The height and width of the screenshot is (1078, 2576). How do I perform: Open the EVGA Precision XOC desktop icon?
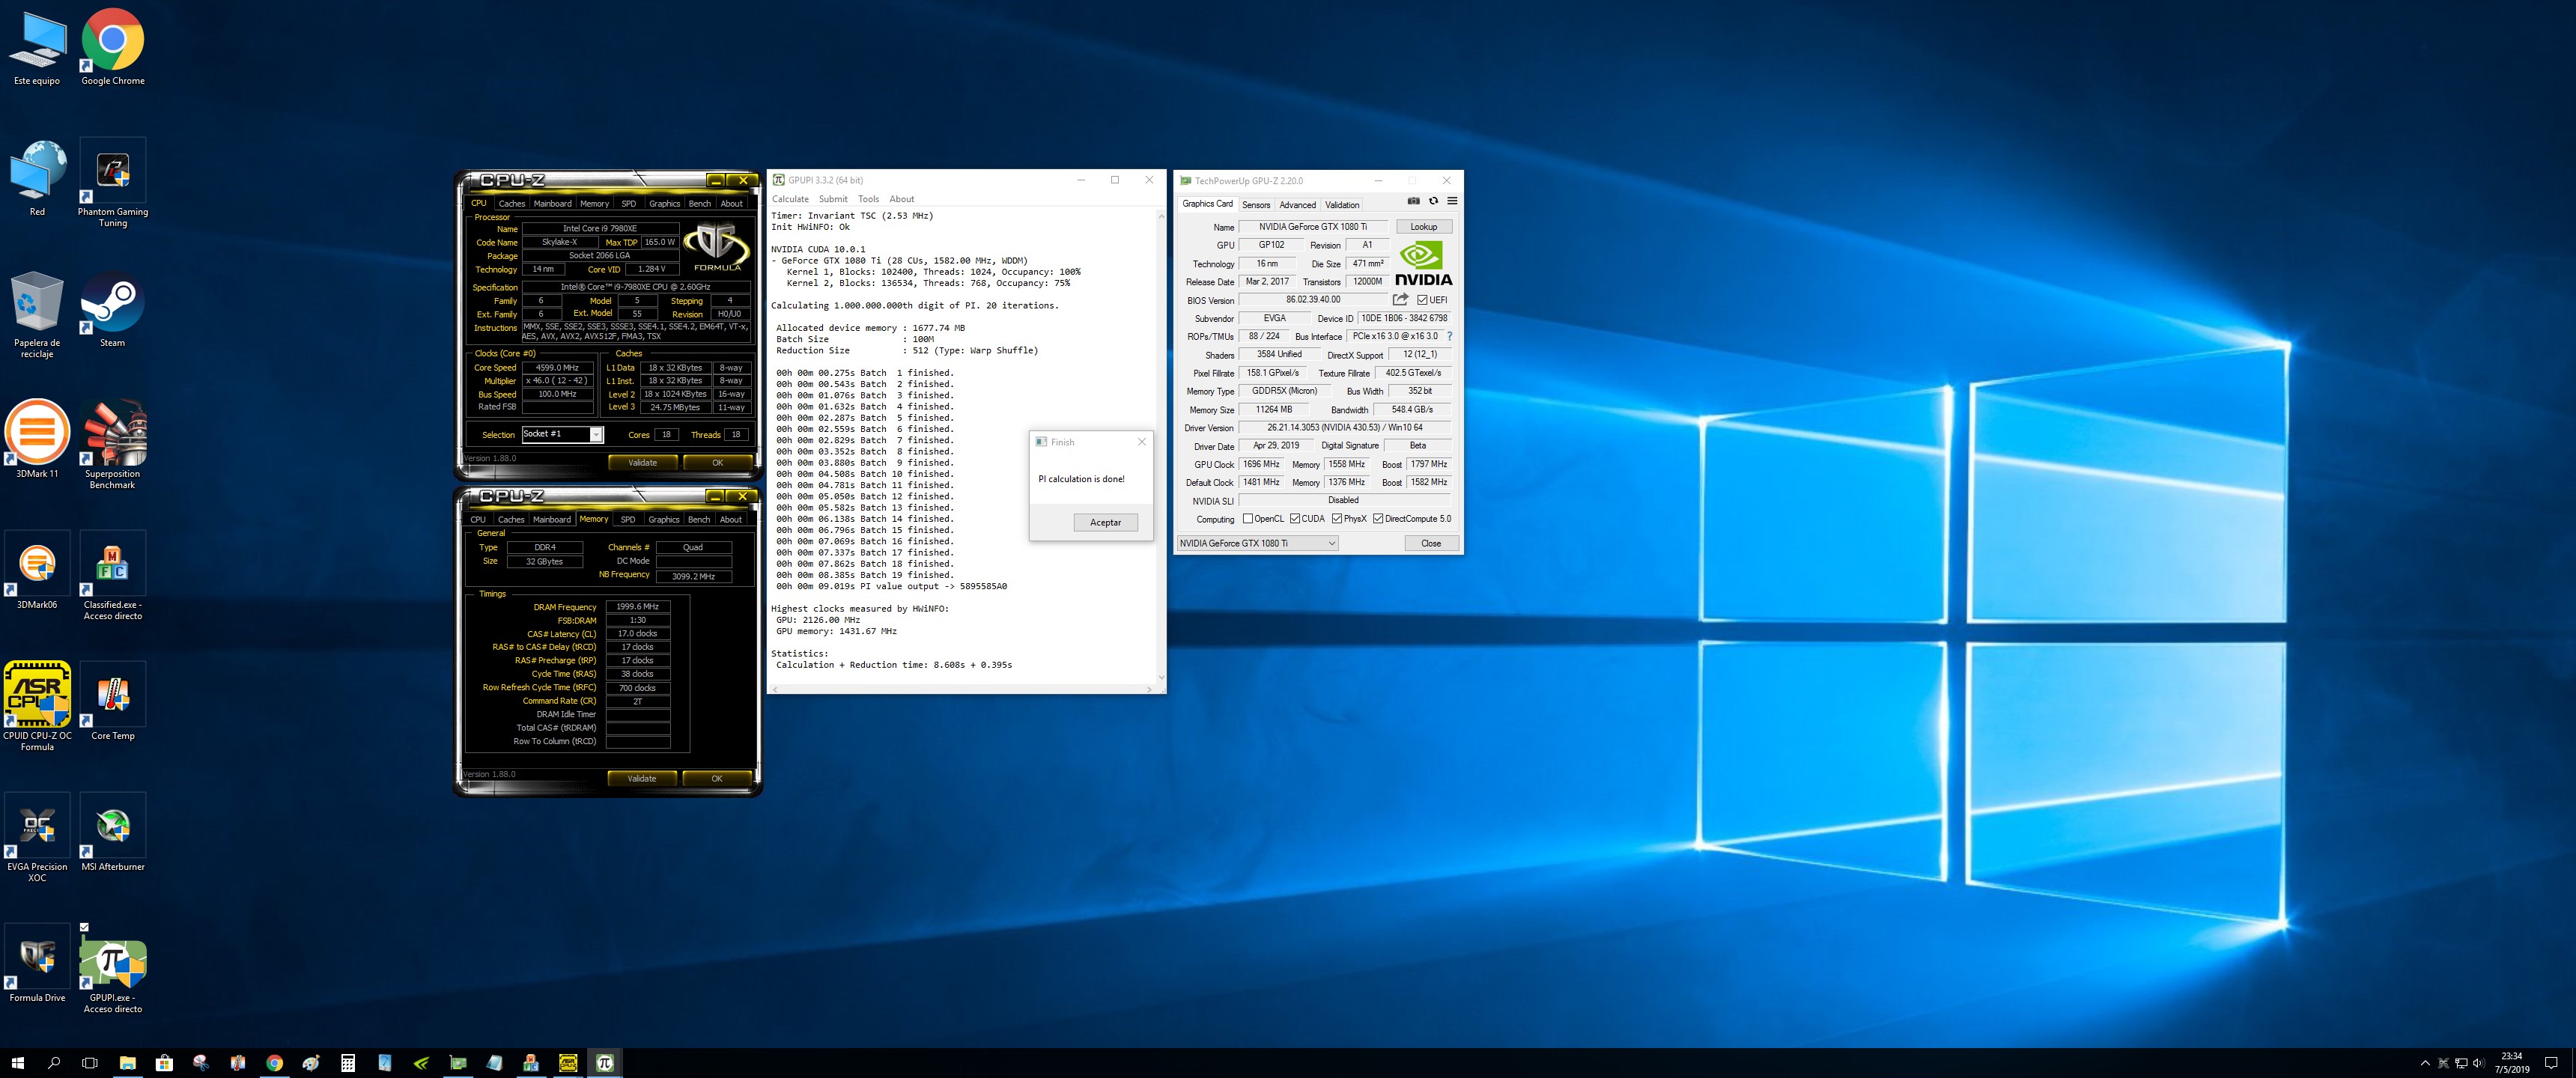click(x=37, y=838)
